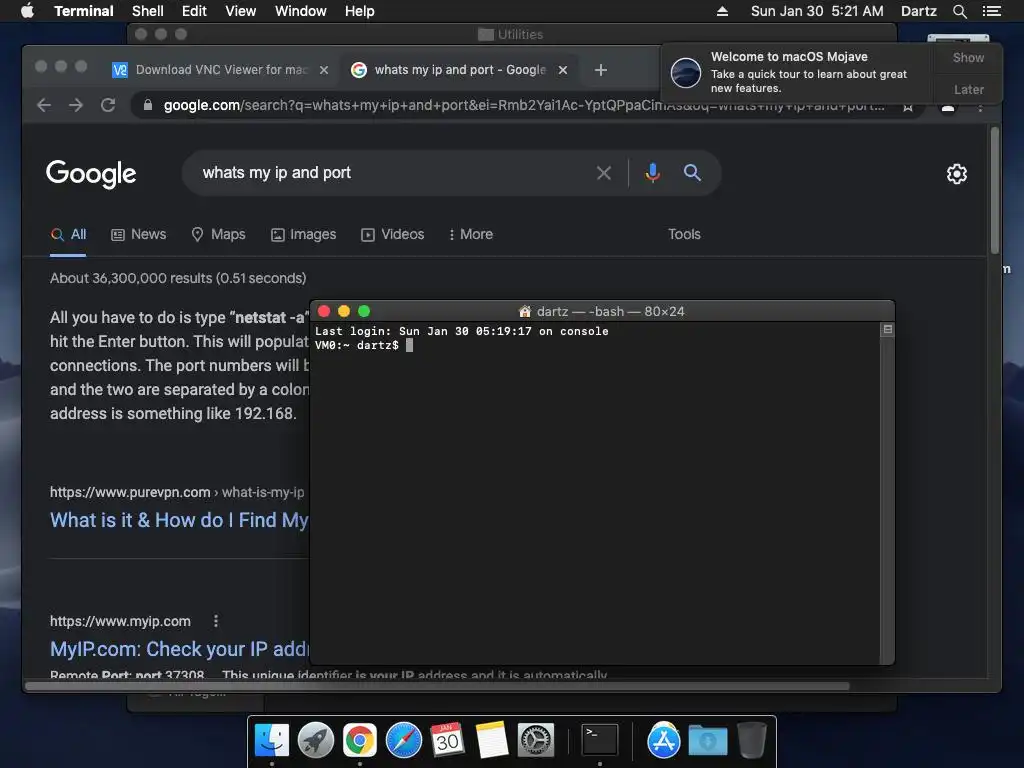Open the purevpn What is it result

[x=179, y=520]
